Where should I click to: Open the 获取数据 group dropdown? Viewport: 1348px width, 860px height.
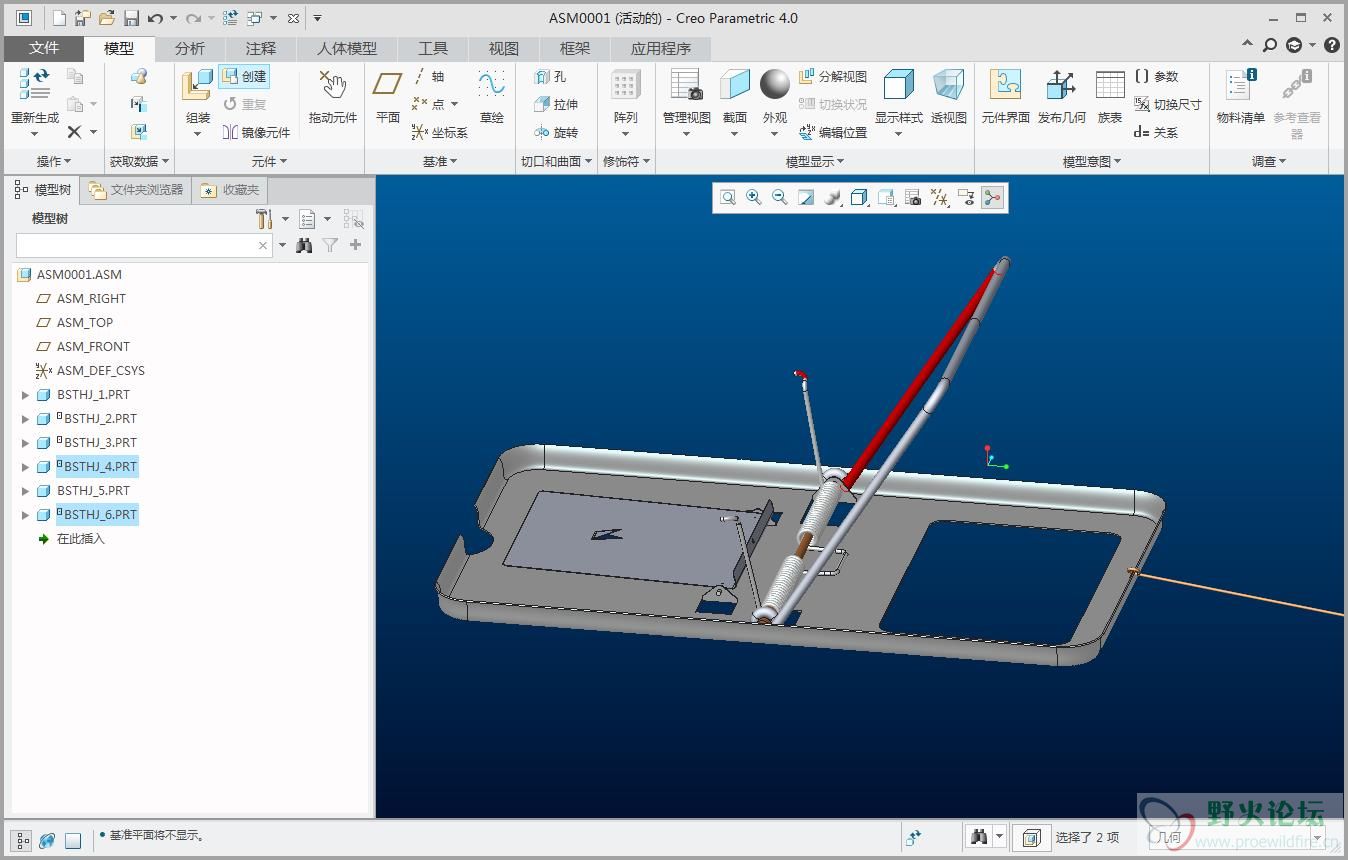coord(139,161)
